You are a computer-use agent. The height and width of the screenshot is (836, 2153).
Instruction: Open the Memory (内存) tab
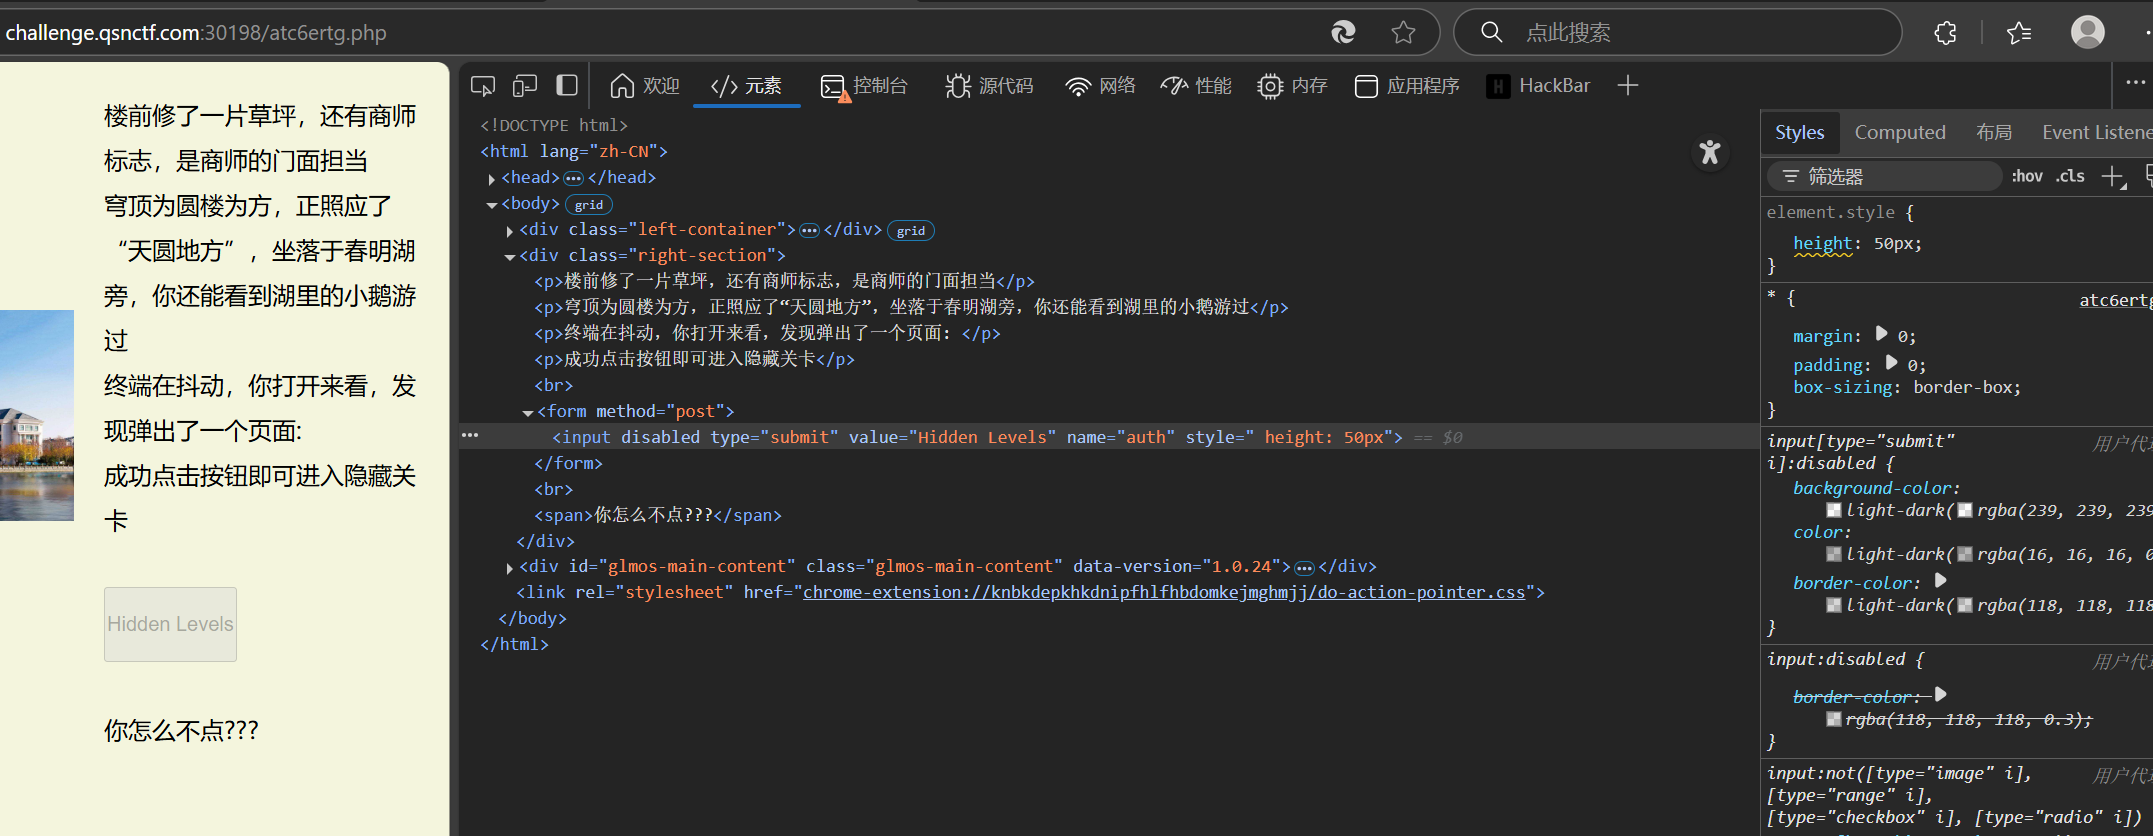pyautogui.click(x=1292, y=86)
